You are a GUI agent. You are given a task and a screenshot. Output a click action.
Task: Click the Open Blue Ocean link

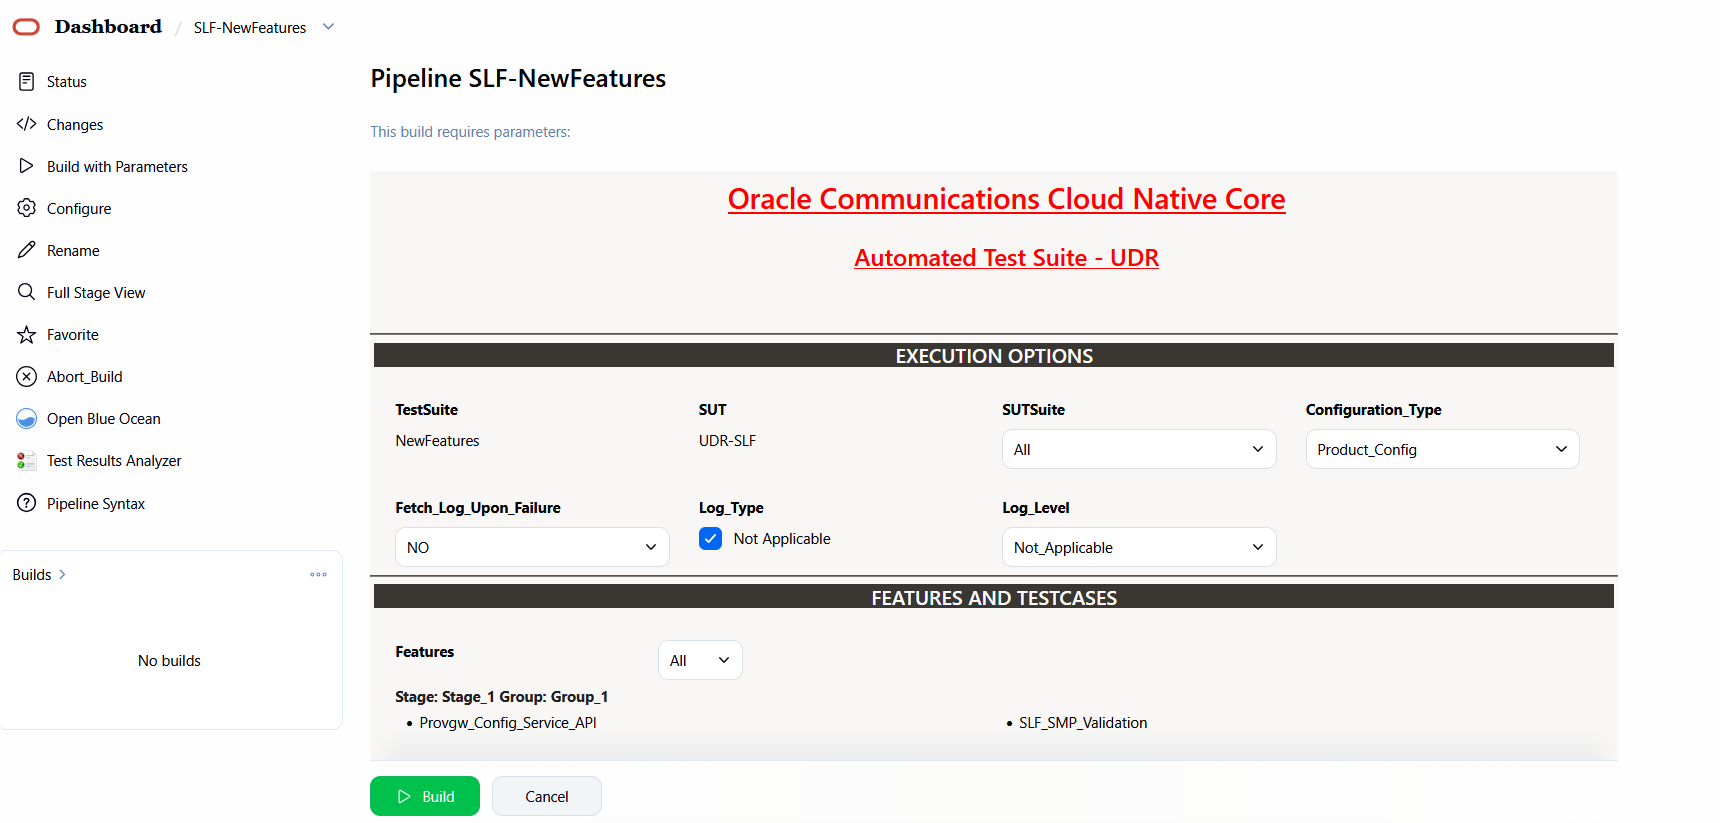pyautogui.click(x=104, y=419)
